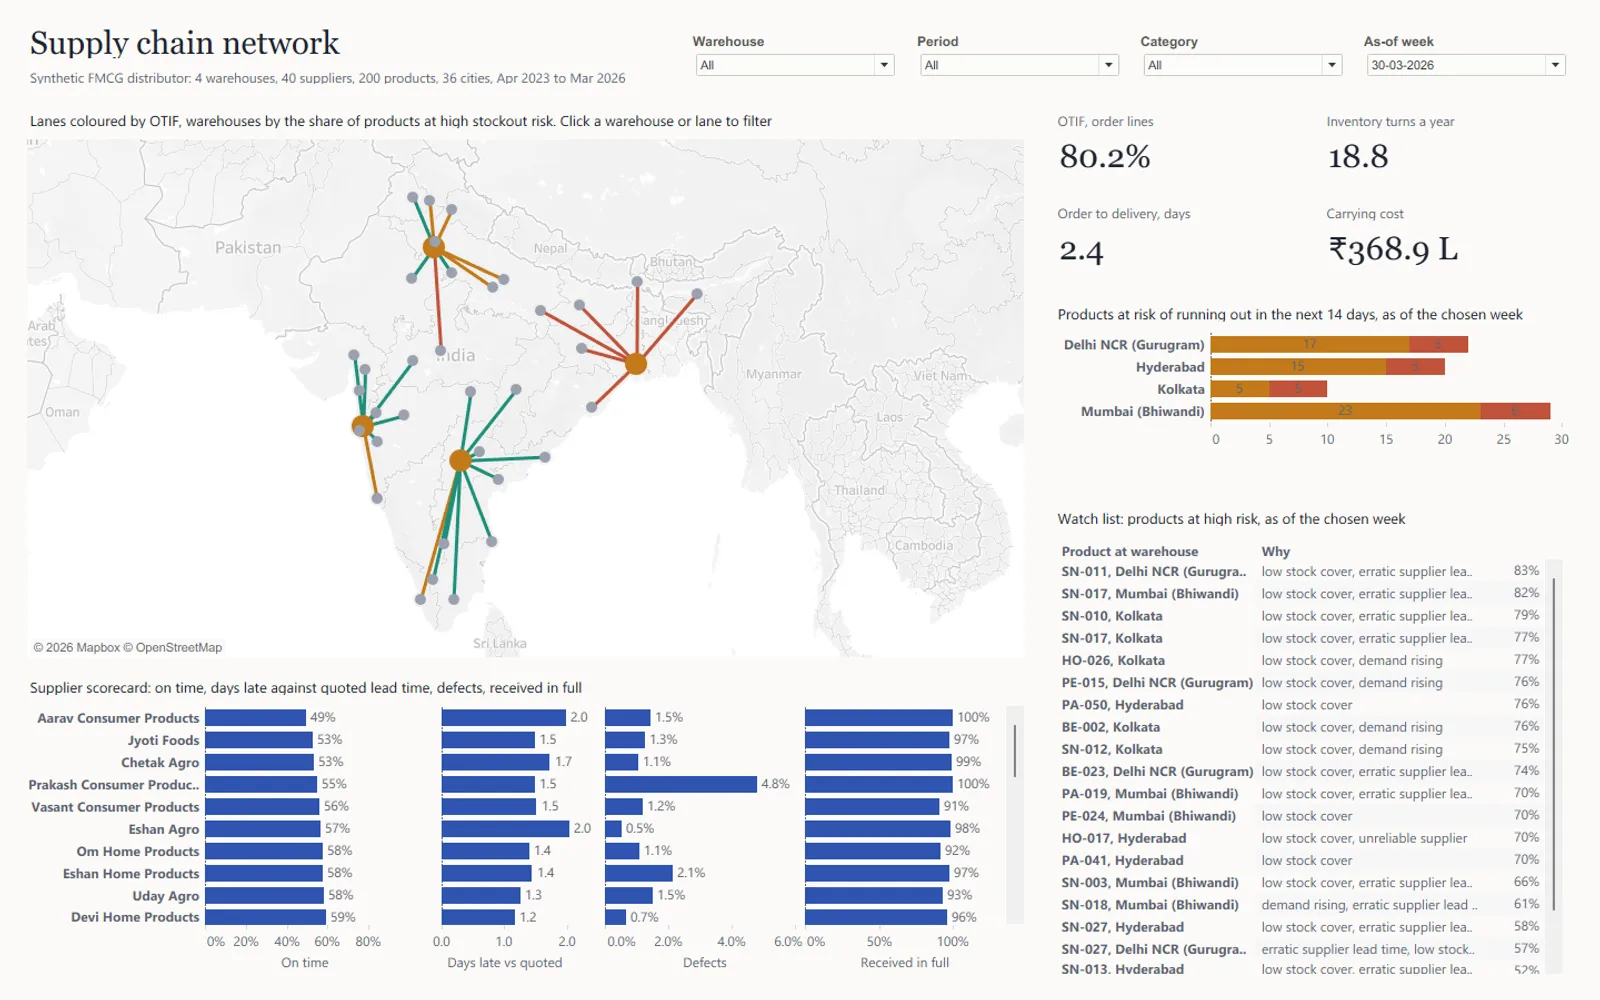Screen dimensions: 1600x1000
Task: Select watch list row PE-015, Delhi NCR (Gurugram)
Action: click(x=1300, y=683)
